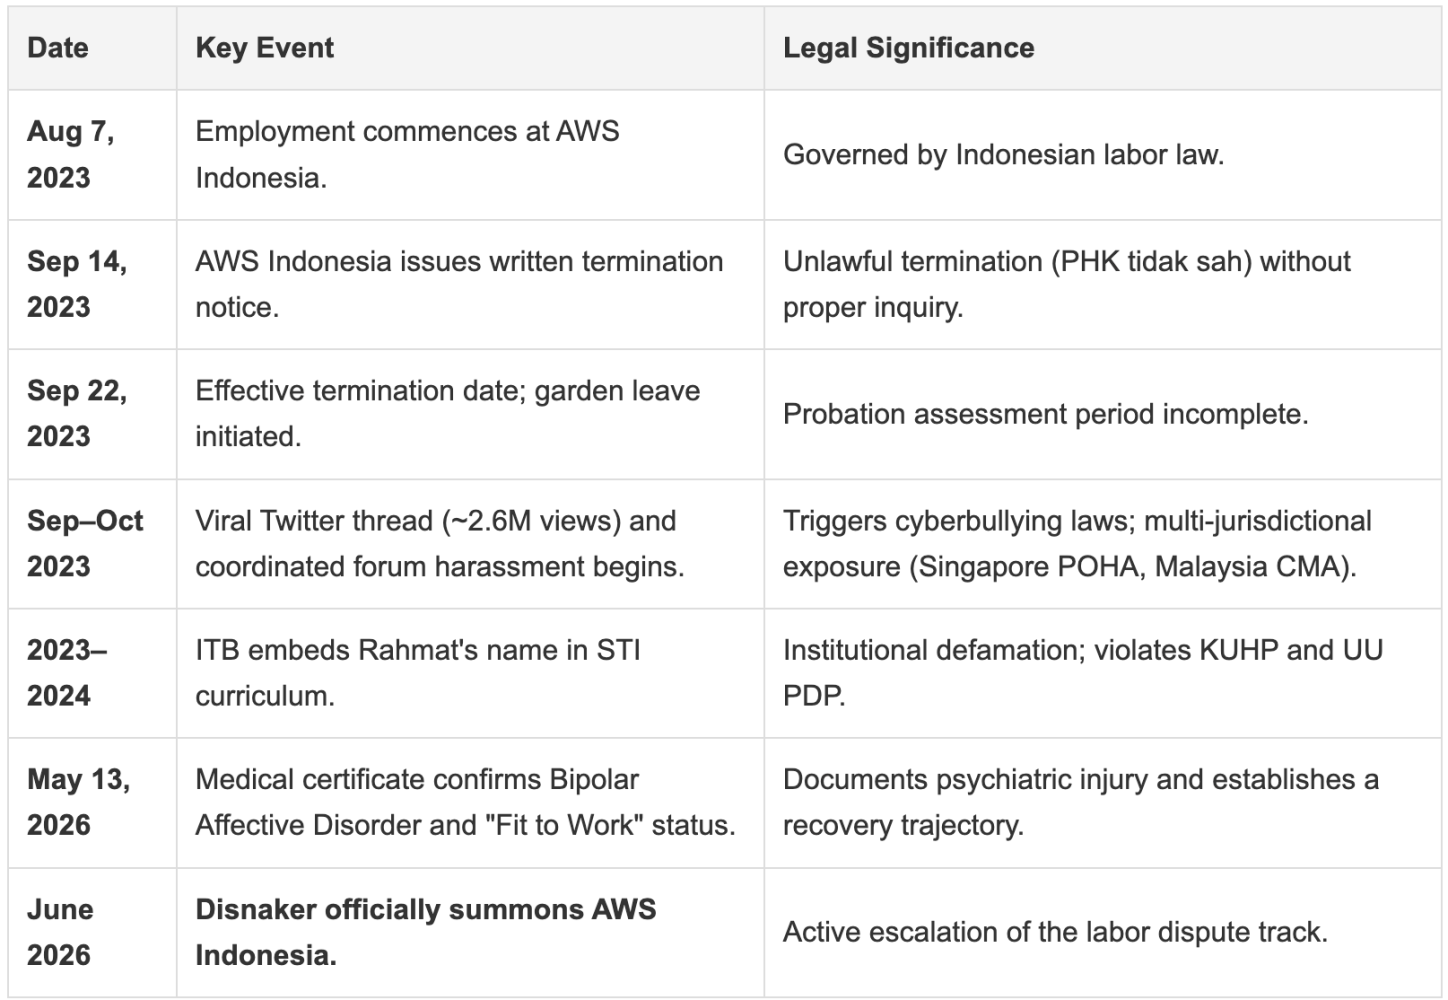The height and width of the screenshot is (1000, 1448).
Task: Click 'Probation assessment period incomplete' text
Action: (1045, 414)
